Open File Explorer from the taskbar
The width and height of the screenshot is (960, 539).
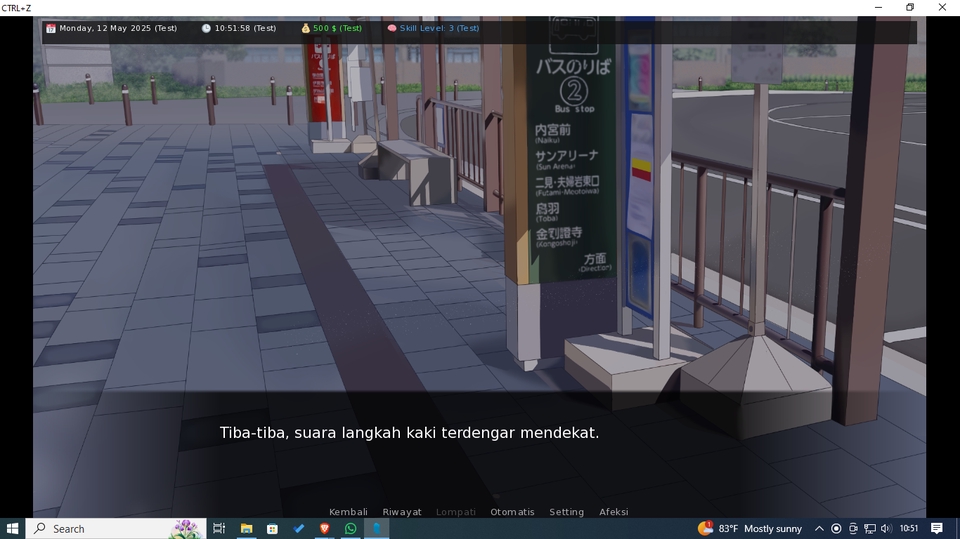(246, 529)
